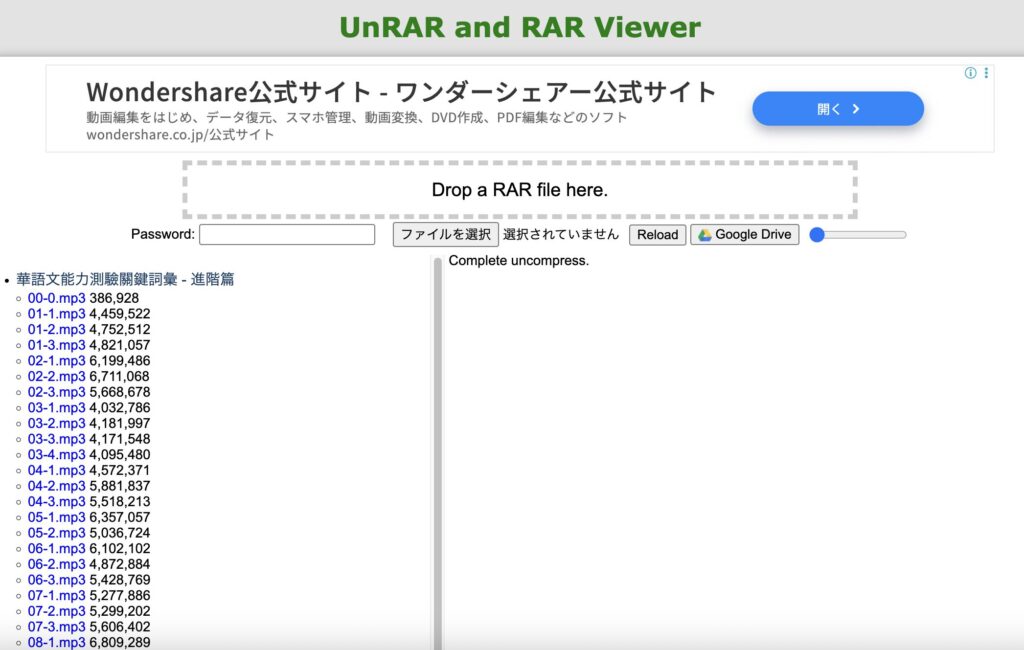Click the Password input field
Viewport: 1024px width, 650px height.
click(287, 235)
